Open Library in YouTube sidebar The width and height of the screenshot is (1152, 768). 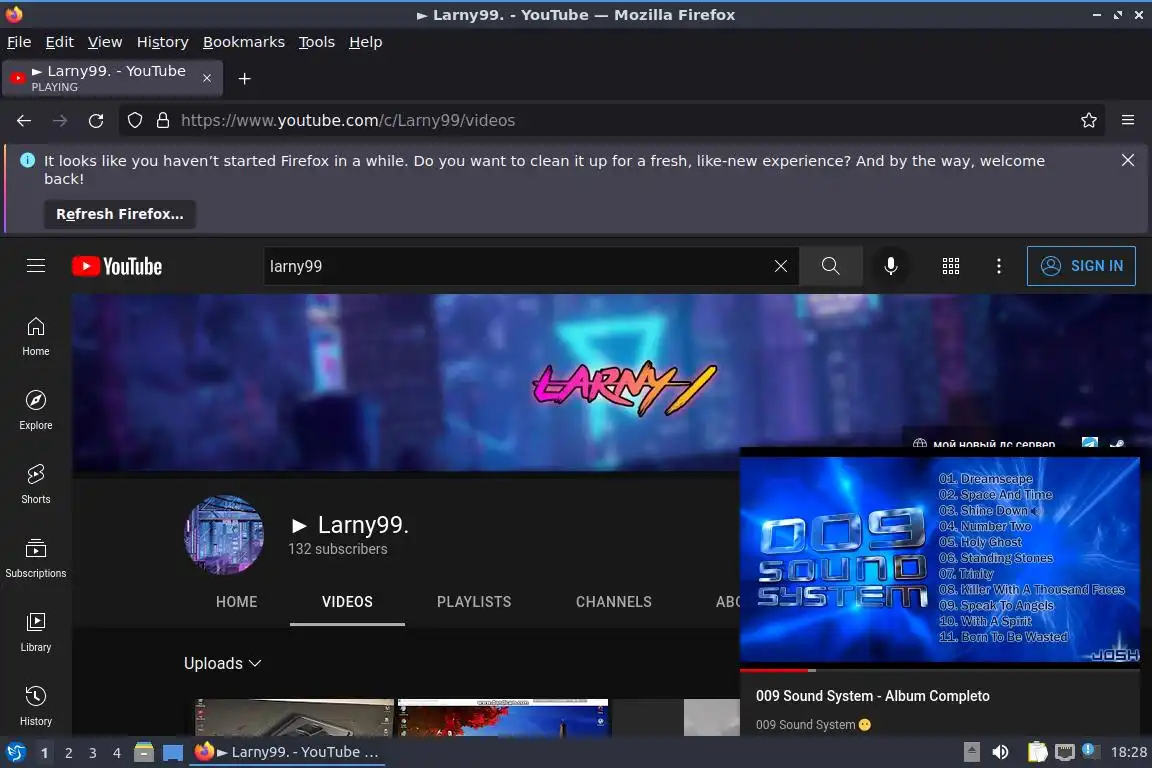(x=36, y=632)
